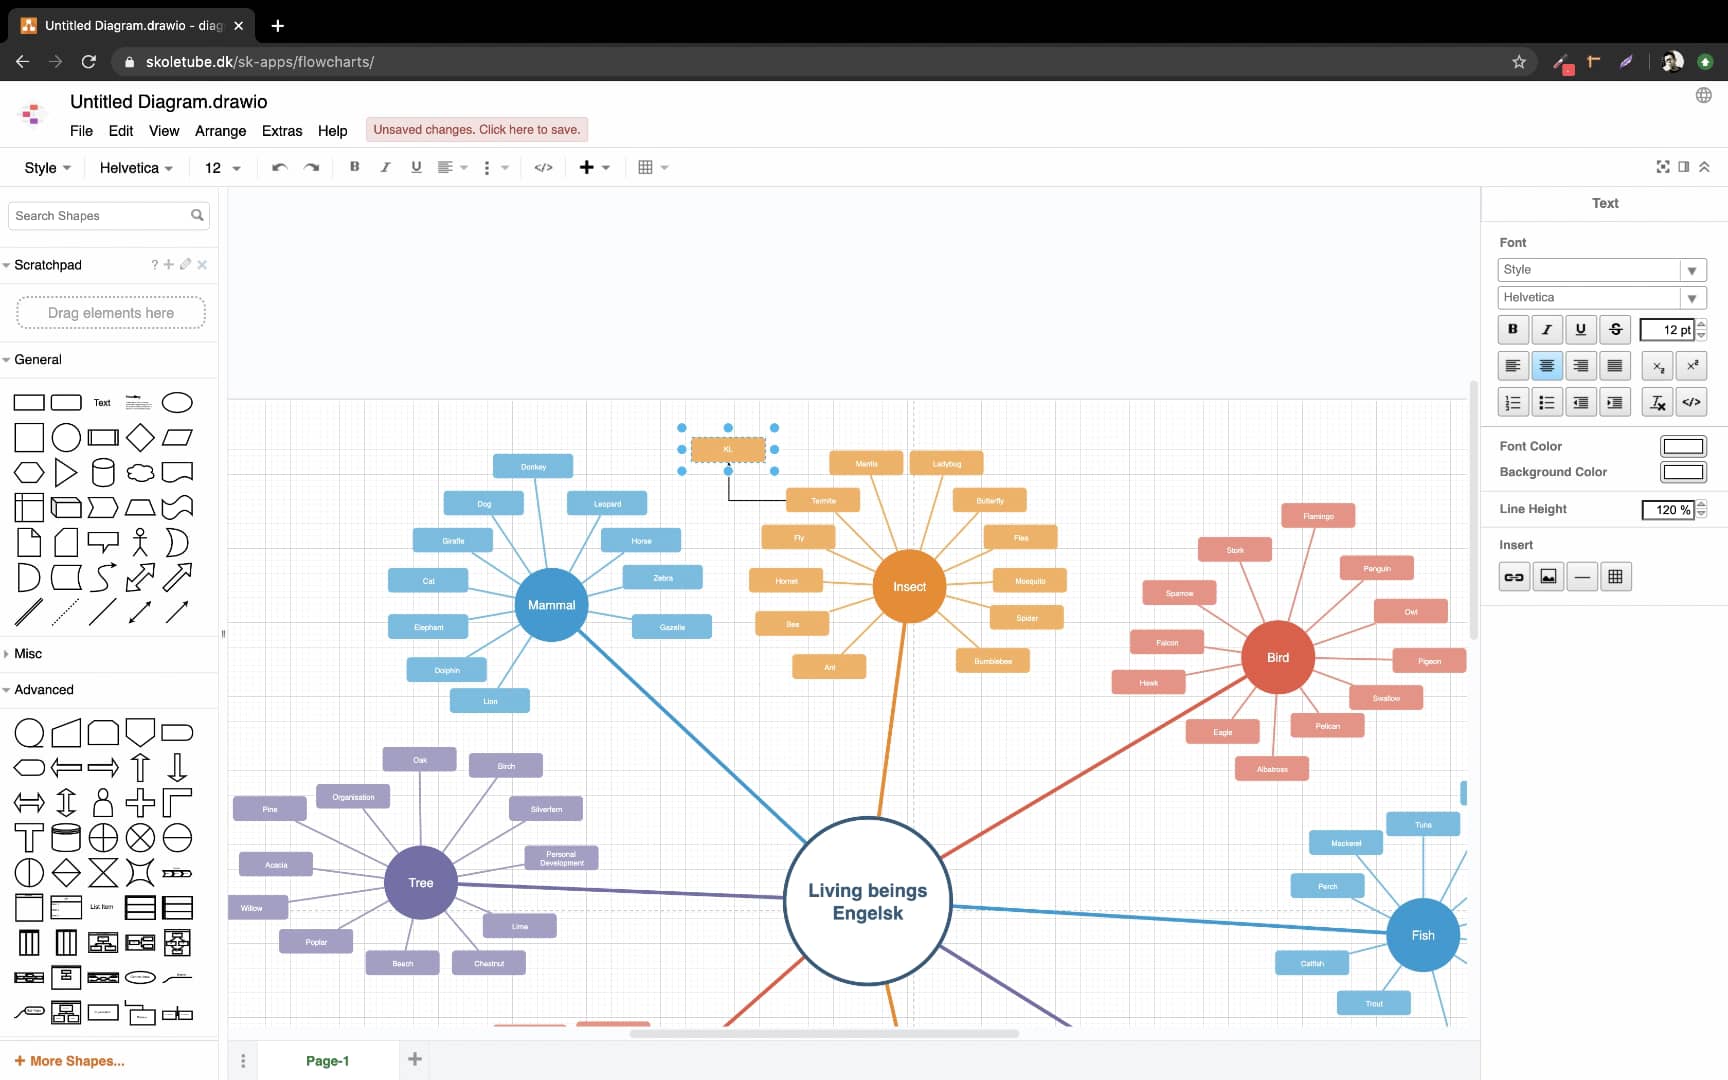Switch to the Page-1 tab
Screen dimensions: 1728x1080
pyautogui.click(x=327, y=1060)
